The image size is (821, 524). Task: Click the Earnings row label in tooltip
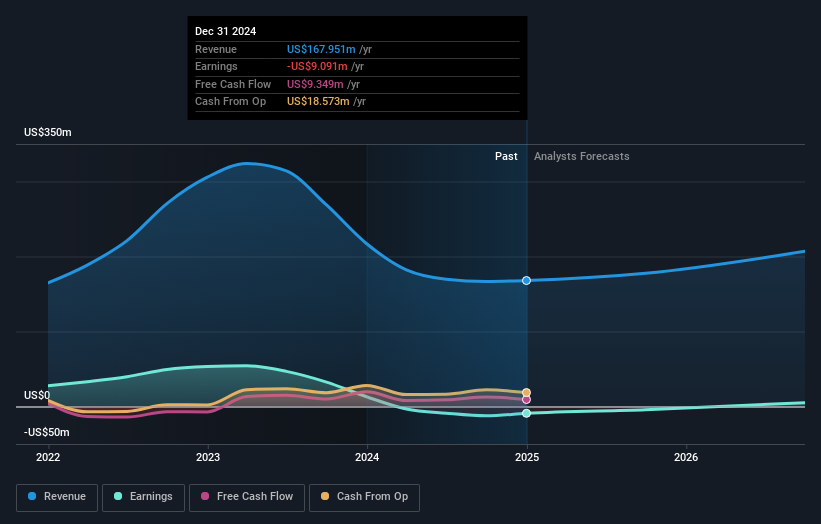(x=216, y=66)
